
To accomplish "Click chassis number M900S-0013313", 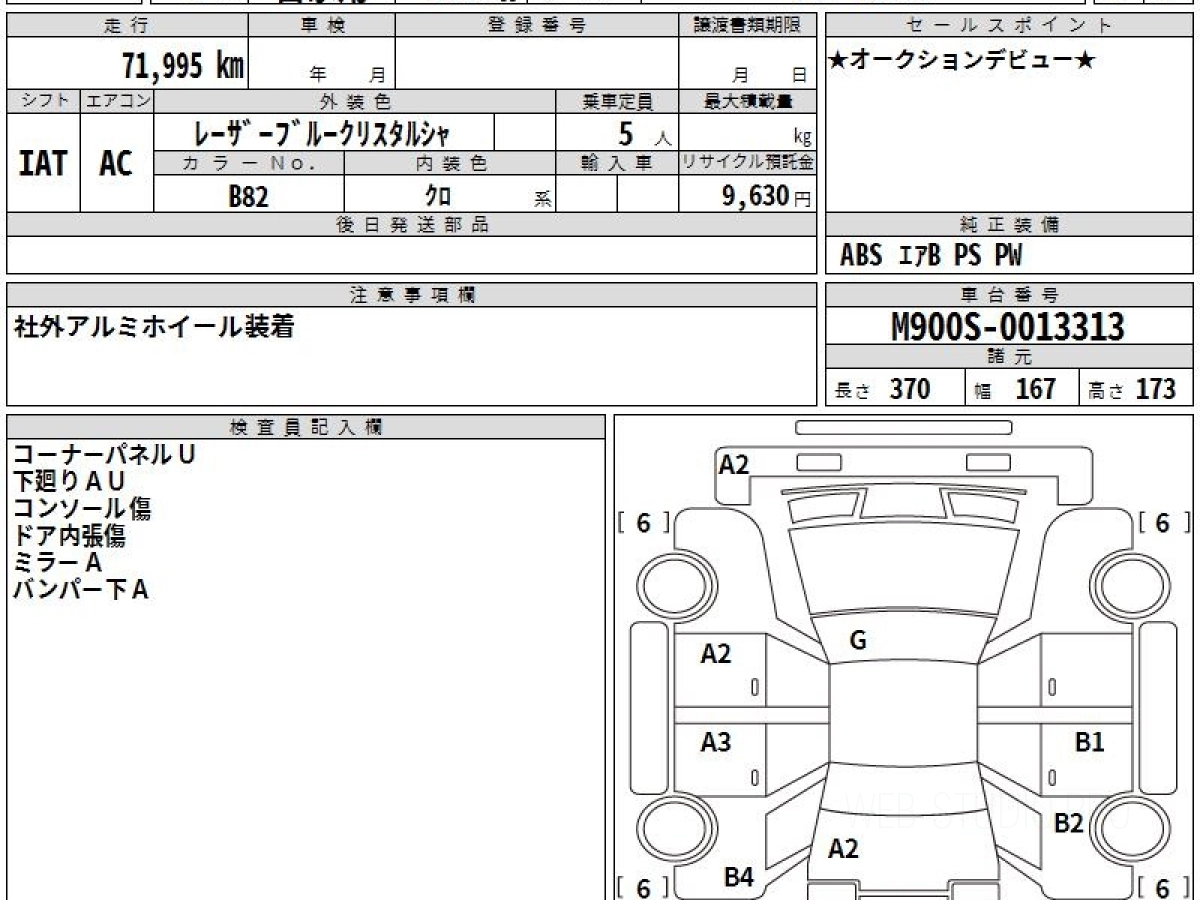I will coord(1008,326).
